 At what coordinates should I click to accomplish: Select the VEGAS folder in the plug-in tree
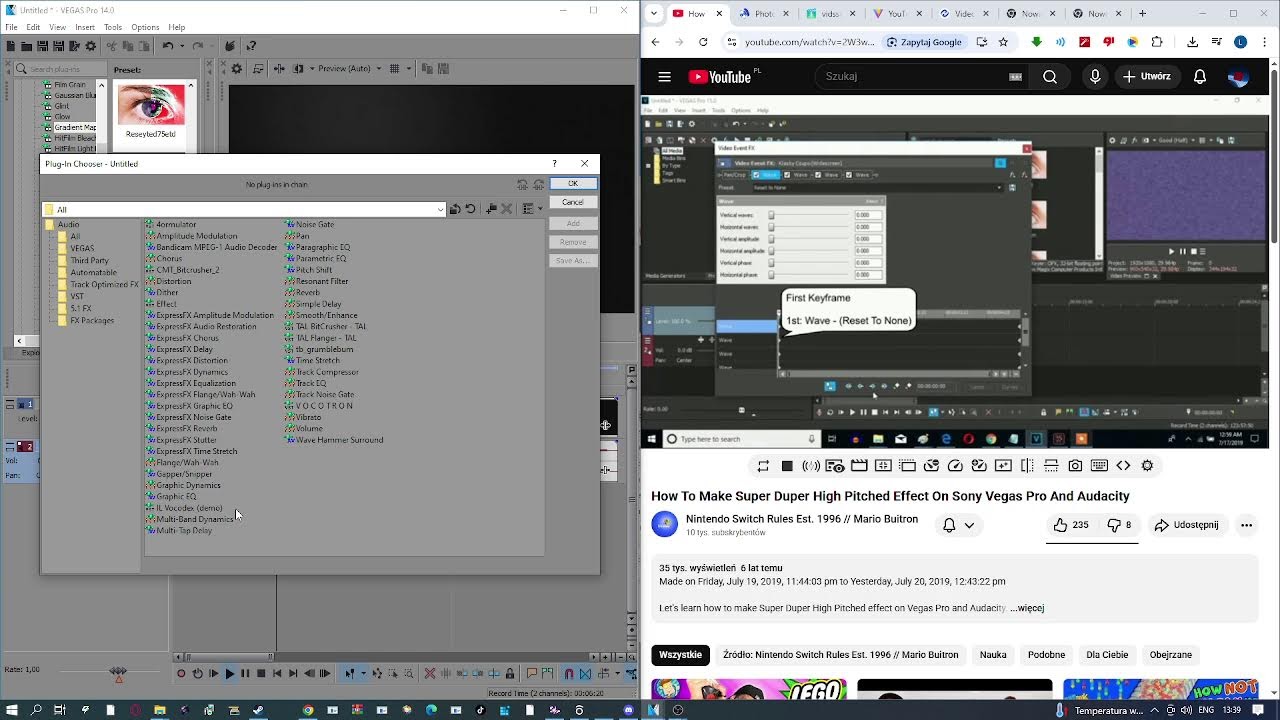click(82, 249)
